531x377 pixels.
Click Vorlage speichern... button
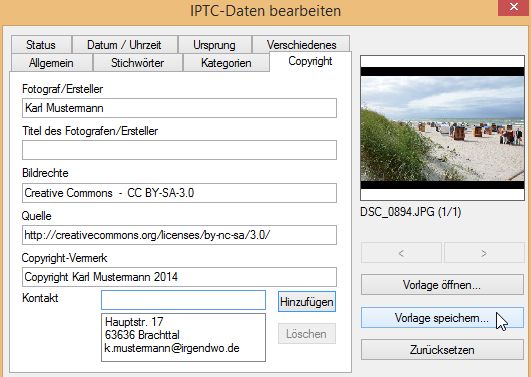tap(442, 318)
